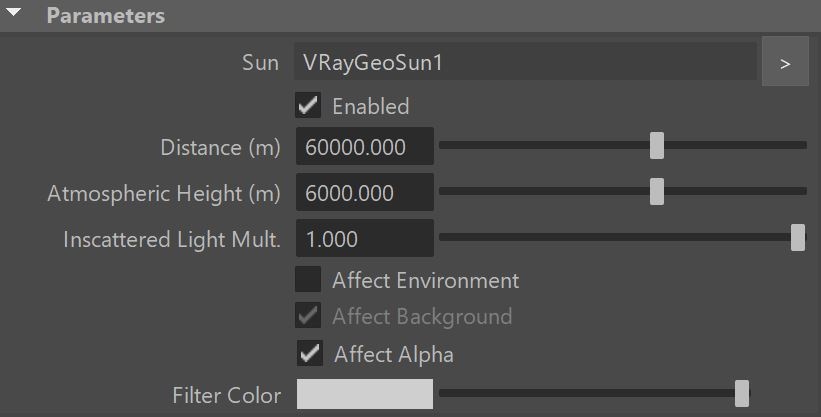Click the Inscattered Light Mult. value field
The height and width of the screenshot is (417, 821).
[364, 238]
